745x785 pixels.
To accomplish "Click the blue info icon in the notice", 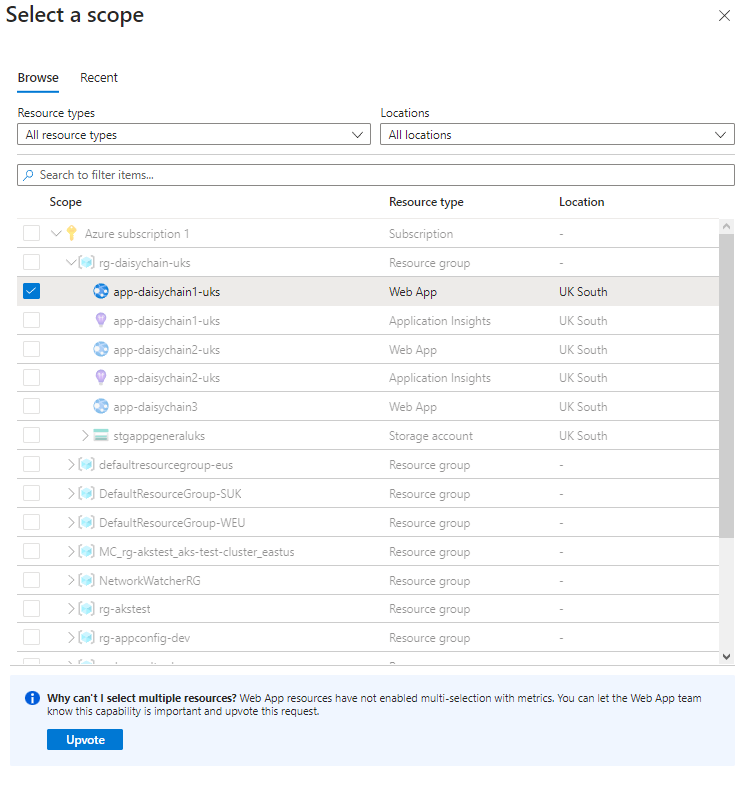I will pyautogui.click(x=33, y=698).
